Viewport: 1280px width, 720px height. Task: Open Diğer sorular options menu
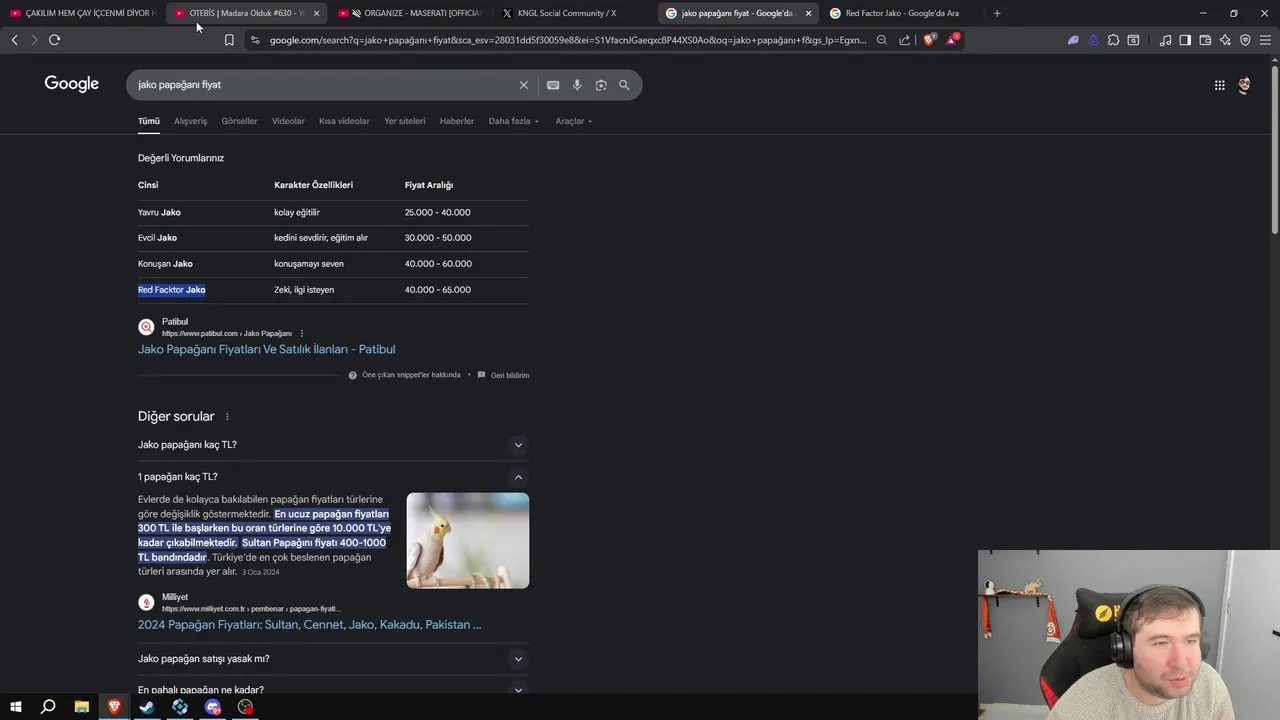[227, 417]
